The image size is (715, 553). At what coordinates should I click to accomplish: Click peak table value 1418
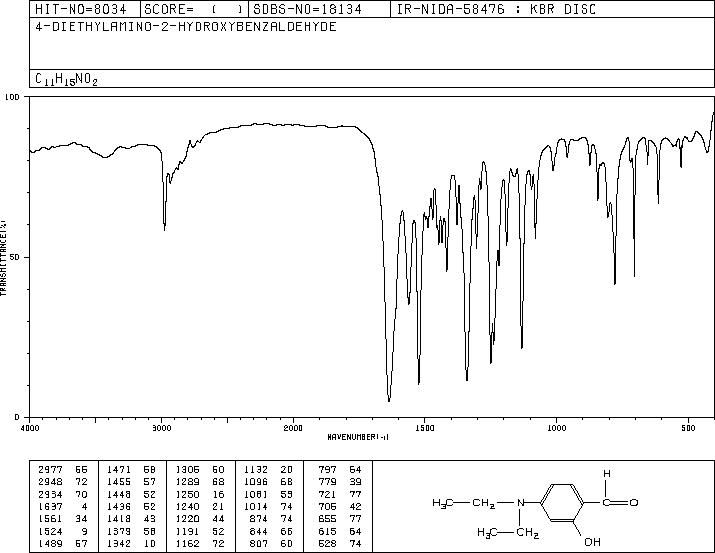[119, 519]
